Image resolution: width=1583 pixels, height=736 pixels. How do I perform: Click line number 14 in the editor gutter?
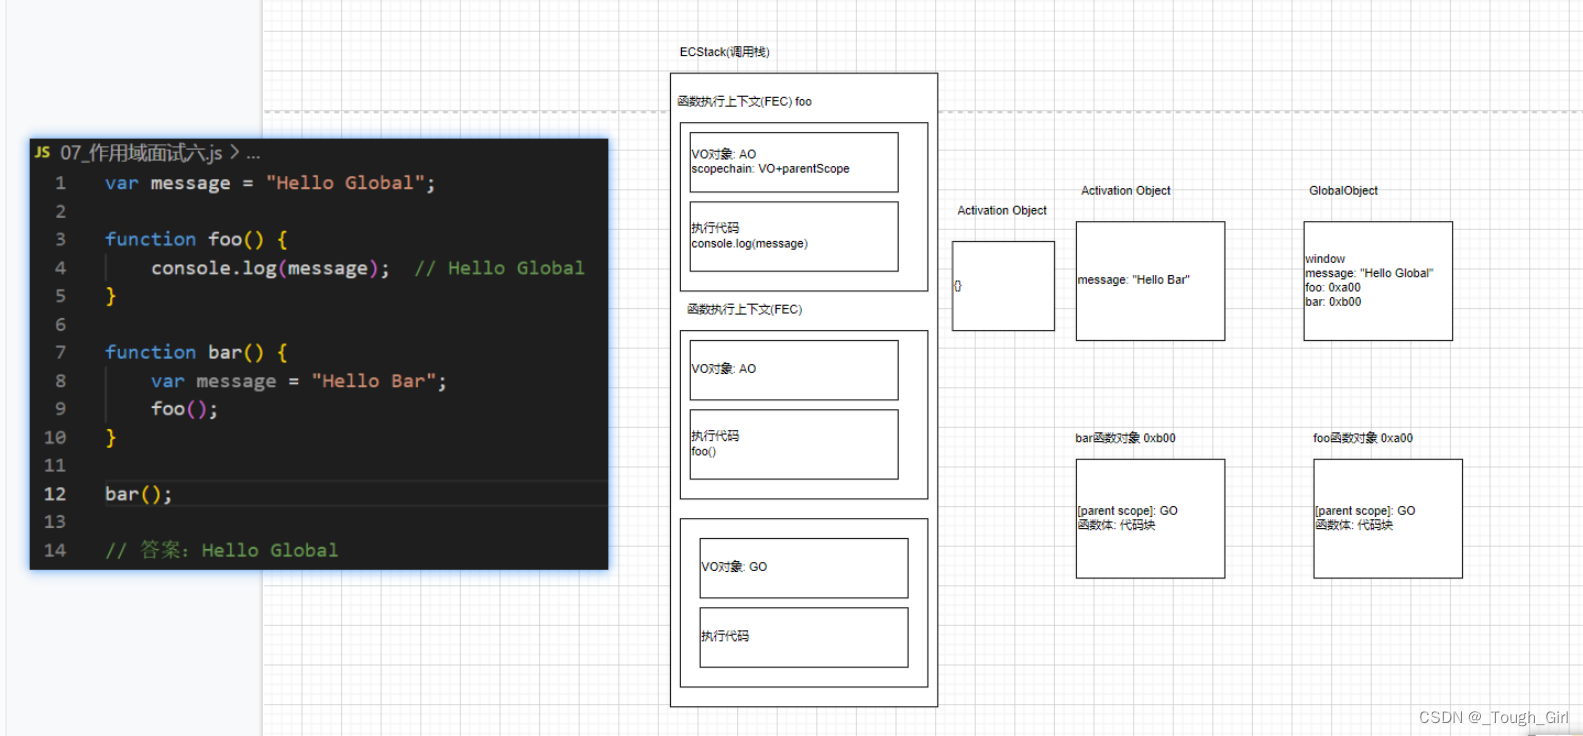click(55, 551)
